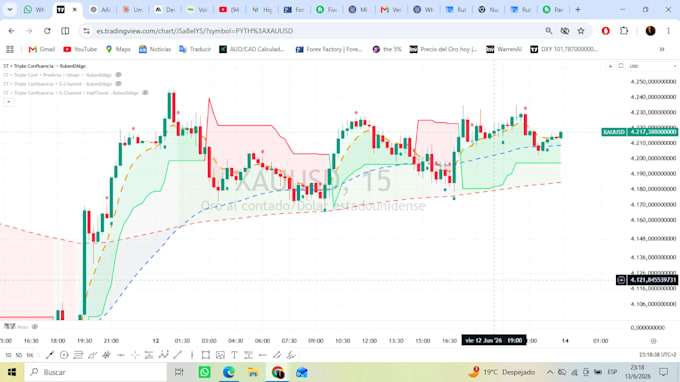Select the brush tool at toolbar end
Viewport: 680px width, 382px height.
[291, 355]
